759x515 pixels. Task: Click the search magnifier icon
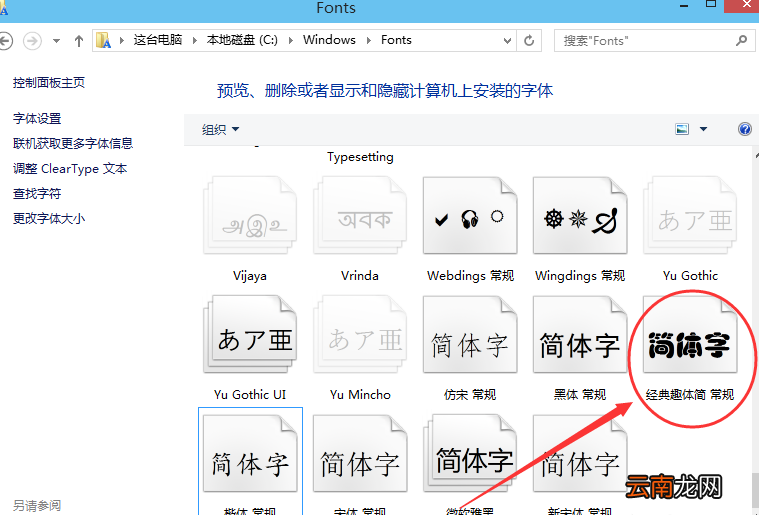click(x=741, y=41)
